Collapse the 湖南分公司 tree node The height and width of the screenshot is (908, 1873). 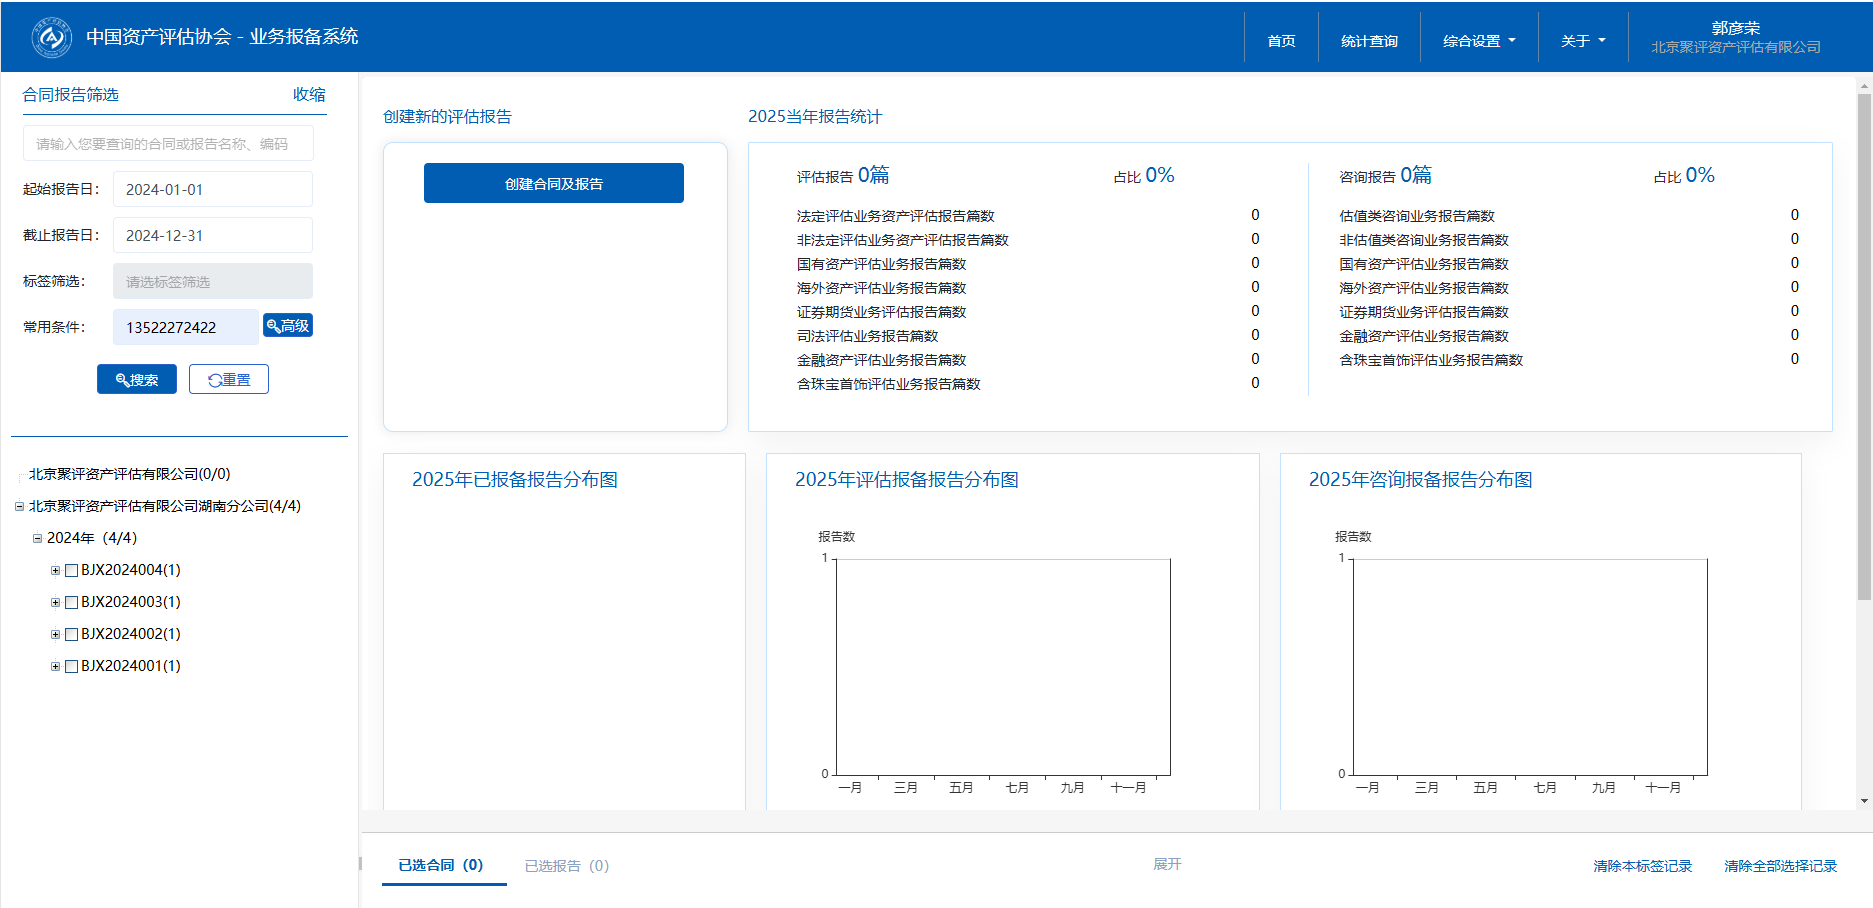coord(19,506)
